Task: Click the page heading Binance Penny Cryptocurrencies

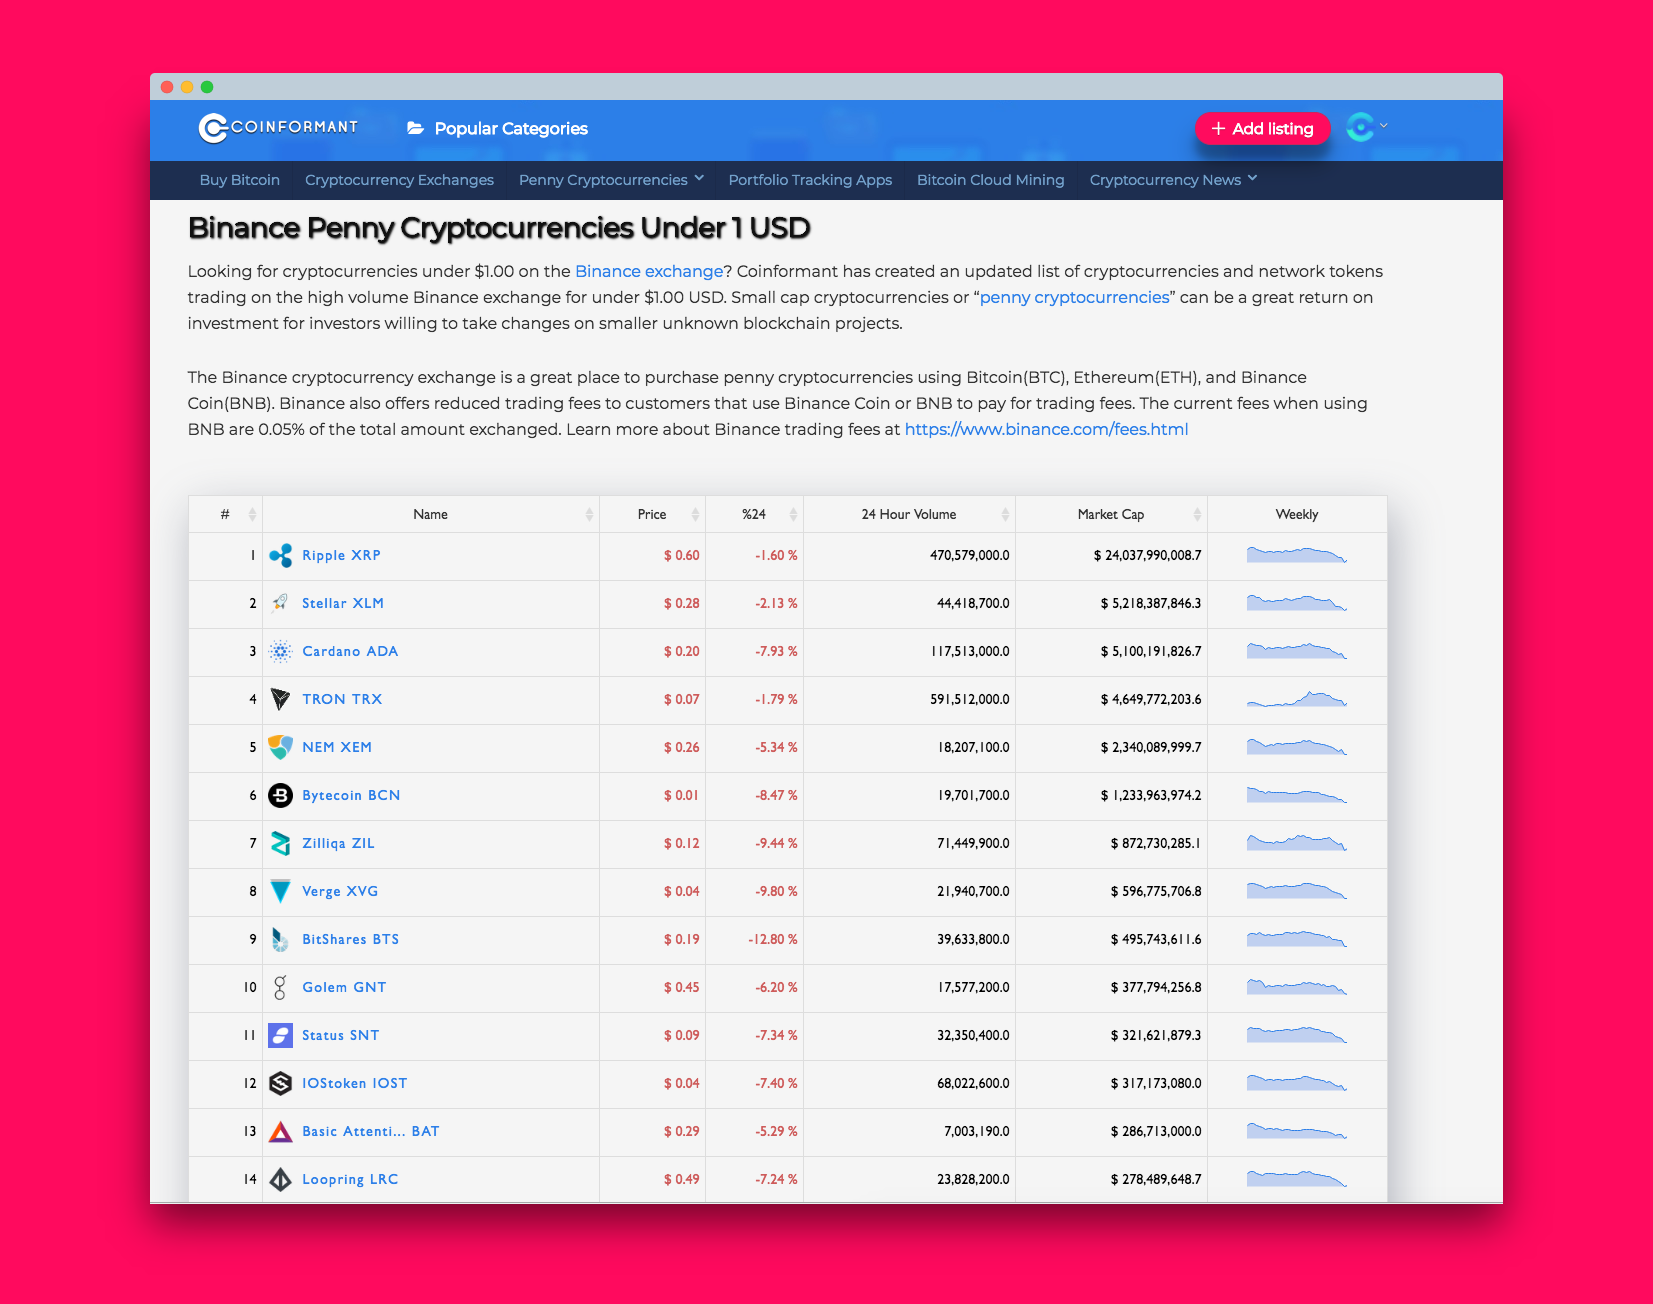Action: click(x=499, y=228)
